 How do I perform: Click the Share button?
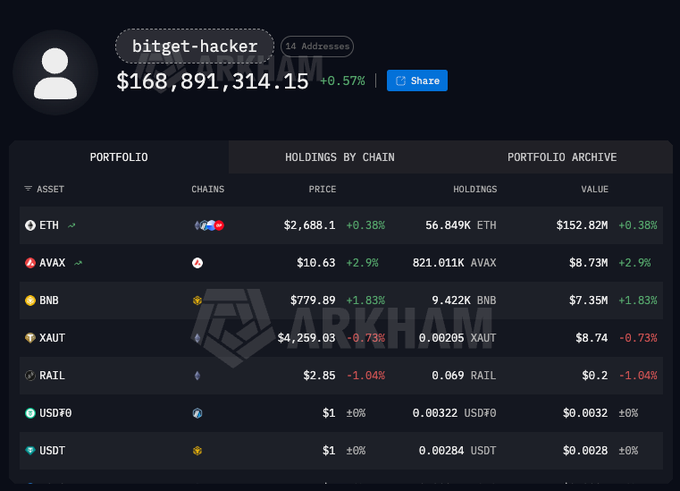417,80
